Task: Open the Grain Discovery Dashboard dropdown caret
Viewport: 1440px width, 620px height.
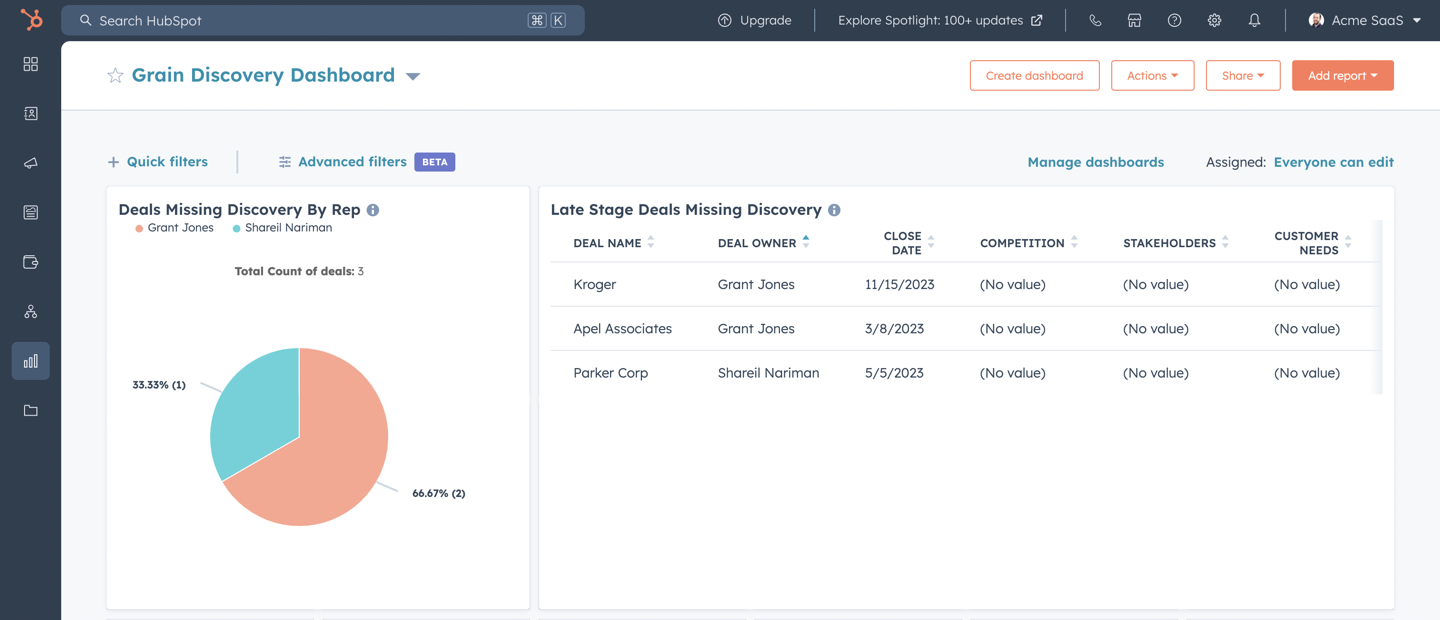Action: click(413, 76)
